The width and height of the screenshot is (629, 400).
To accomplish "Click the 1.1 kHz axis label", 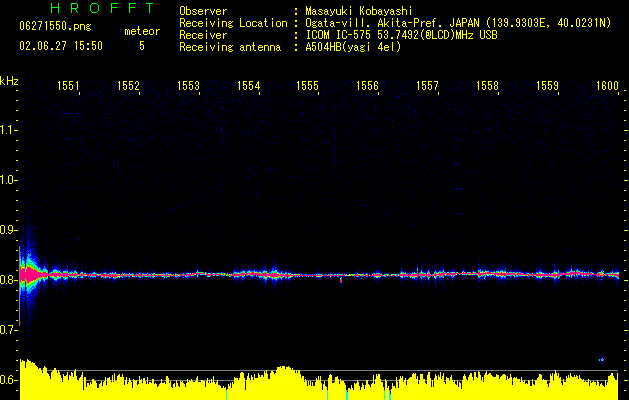I will [8, 130].
